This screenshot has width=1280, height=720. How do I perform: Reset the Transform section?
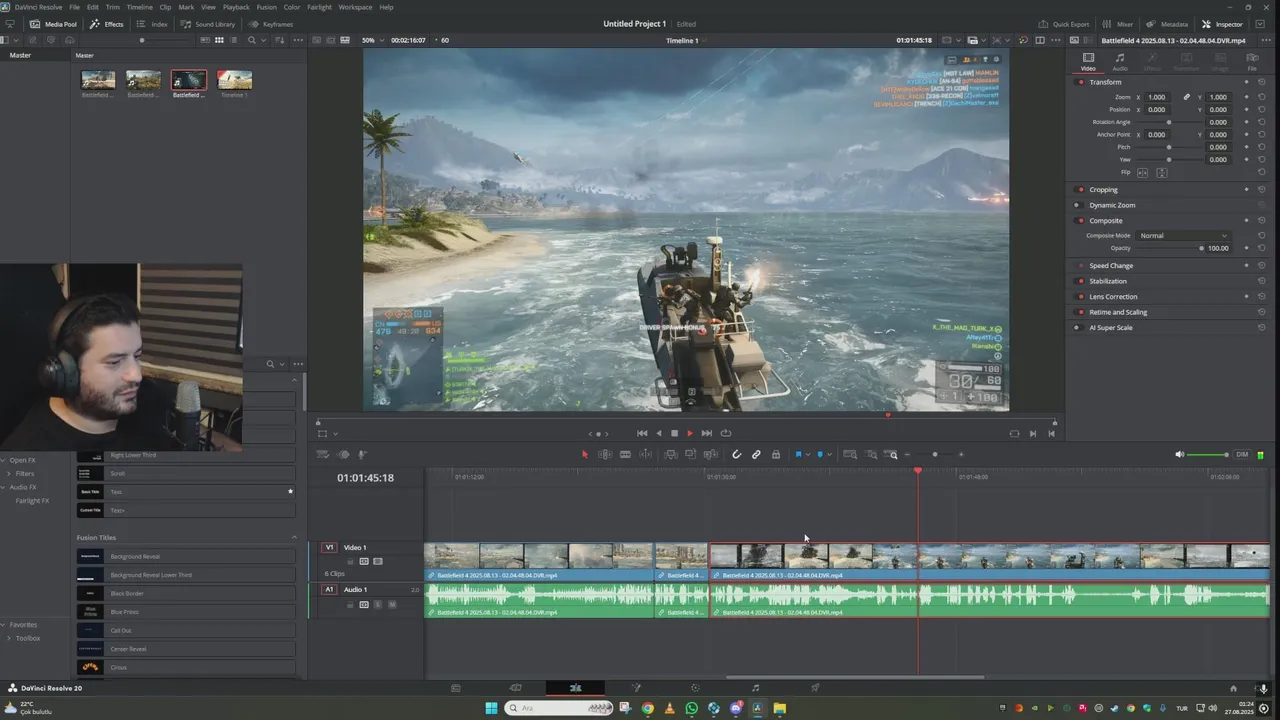point(1262,82)
